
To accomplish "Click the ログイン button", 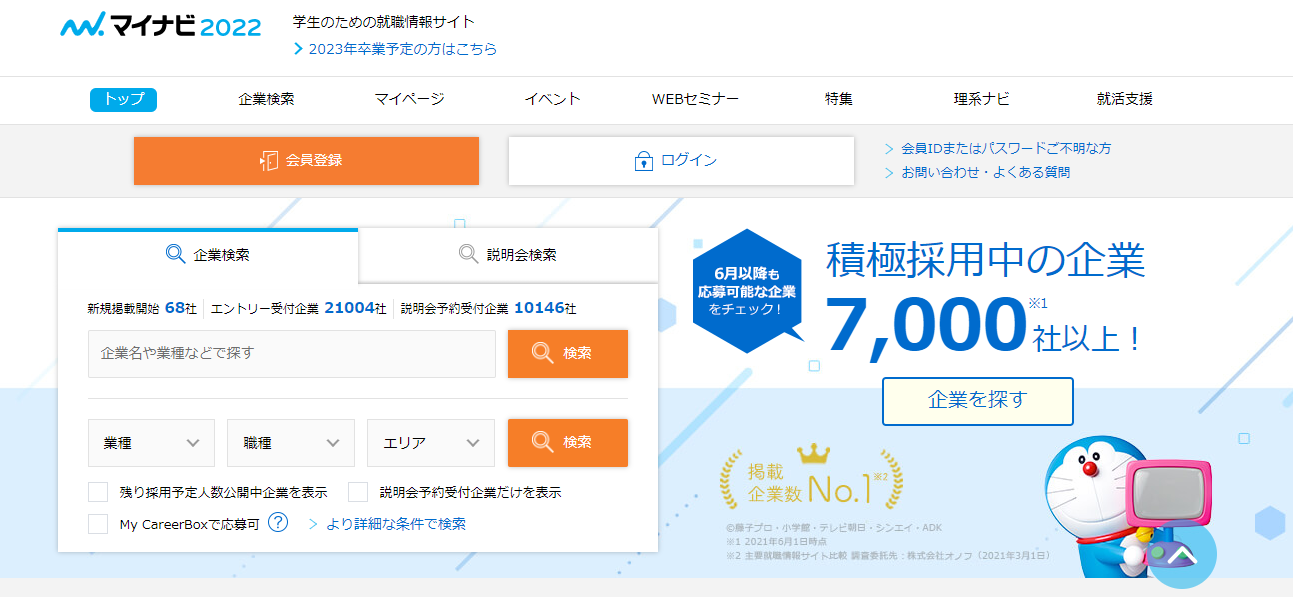I will (681, 161).
